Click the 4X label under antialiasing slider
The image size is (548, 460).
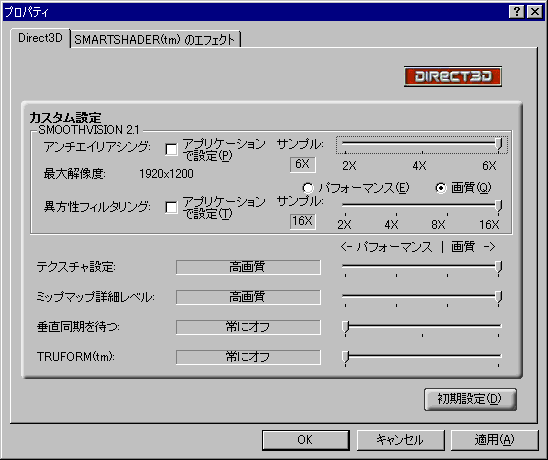point(419,166)
